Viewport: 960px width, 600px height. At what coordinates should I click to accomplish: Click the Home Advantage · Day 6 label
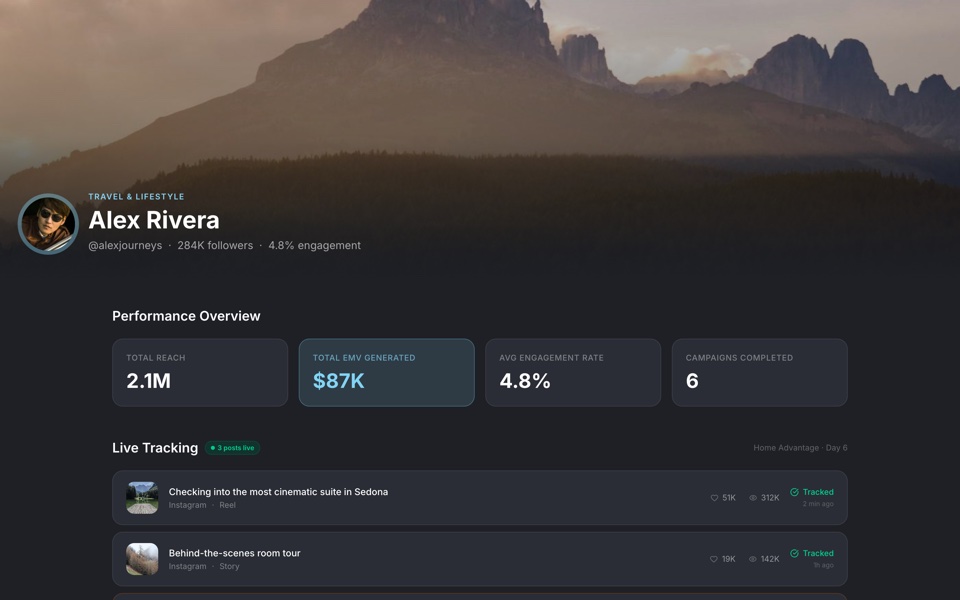800,448
